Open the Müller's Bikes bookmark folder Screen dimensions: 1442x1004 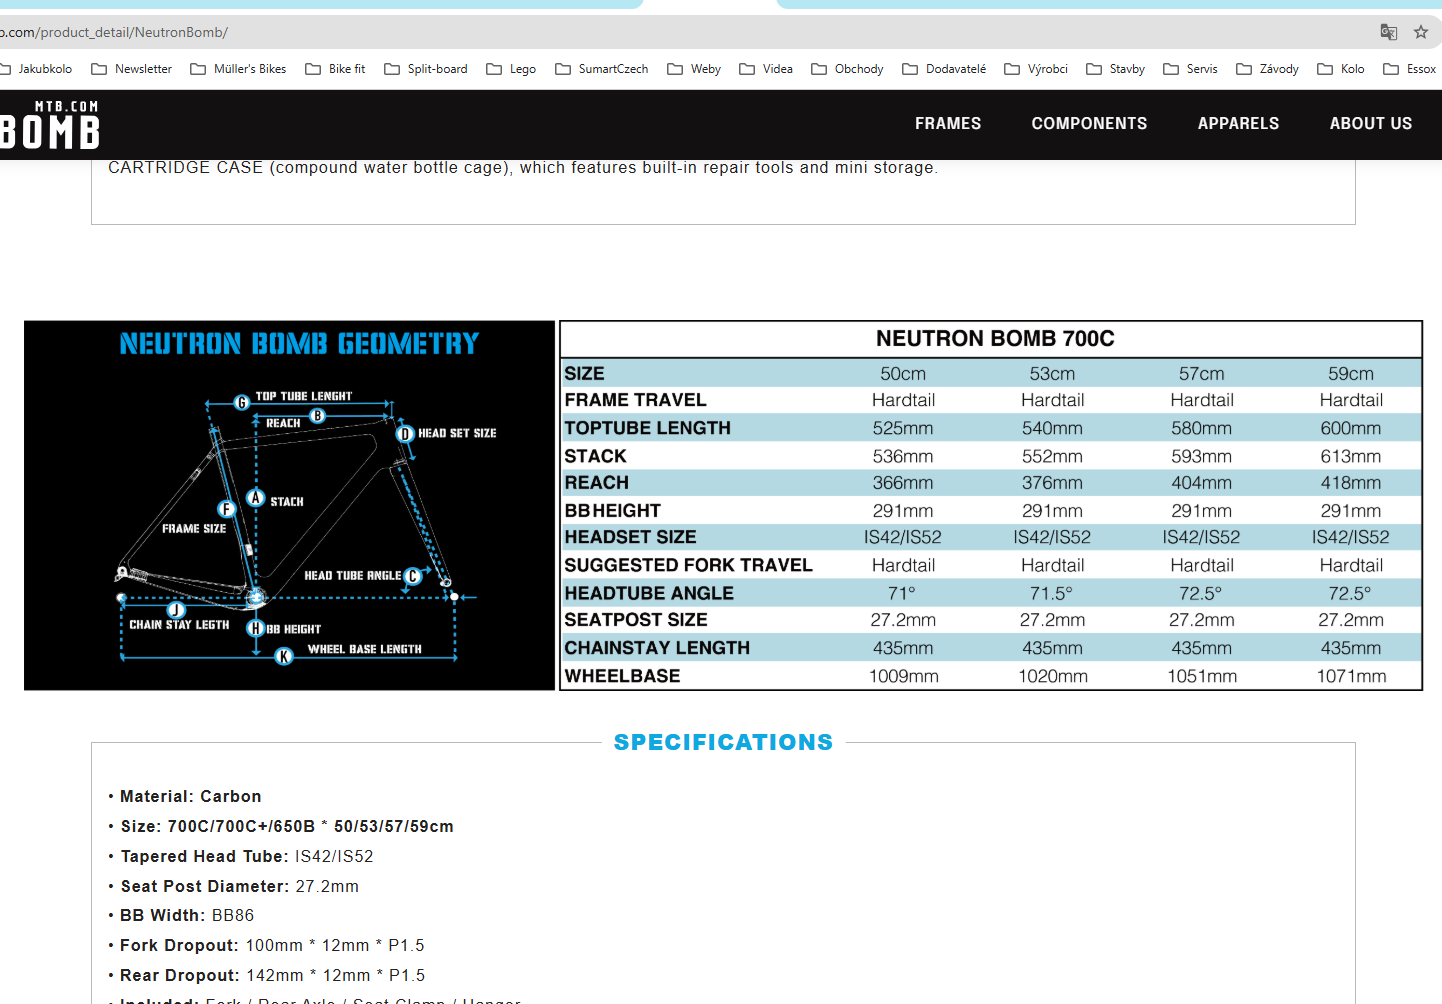click(x=238, y=69)
